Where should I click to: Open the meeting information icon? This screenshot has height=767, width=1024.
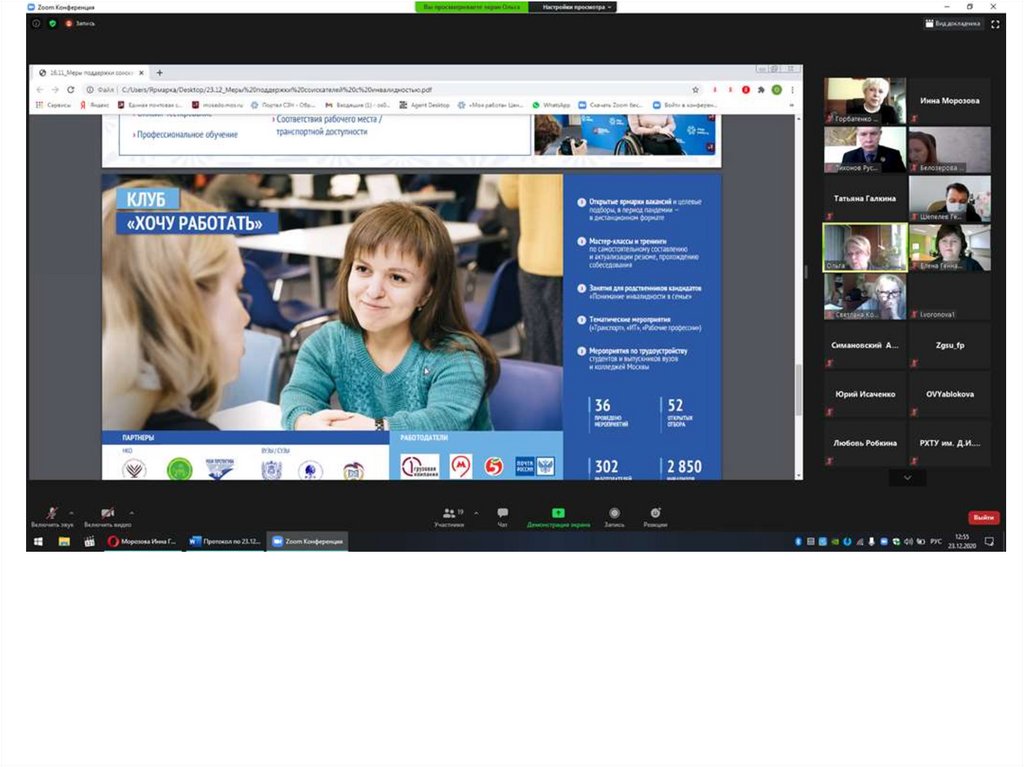click(37, 24)
